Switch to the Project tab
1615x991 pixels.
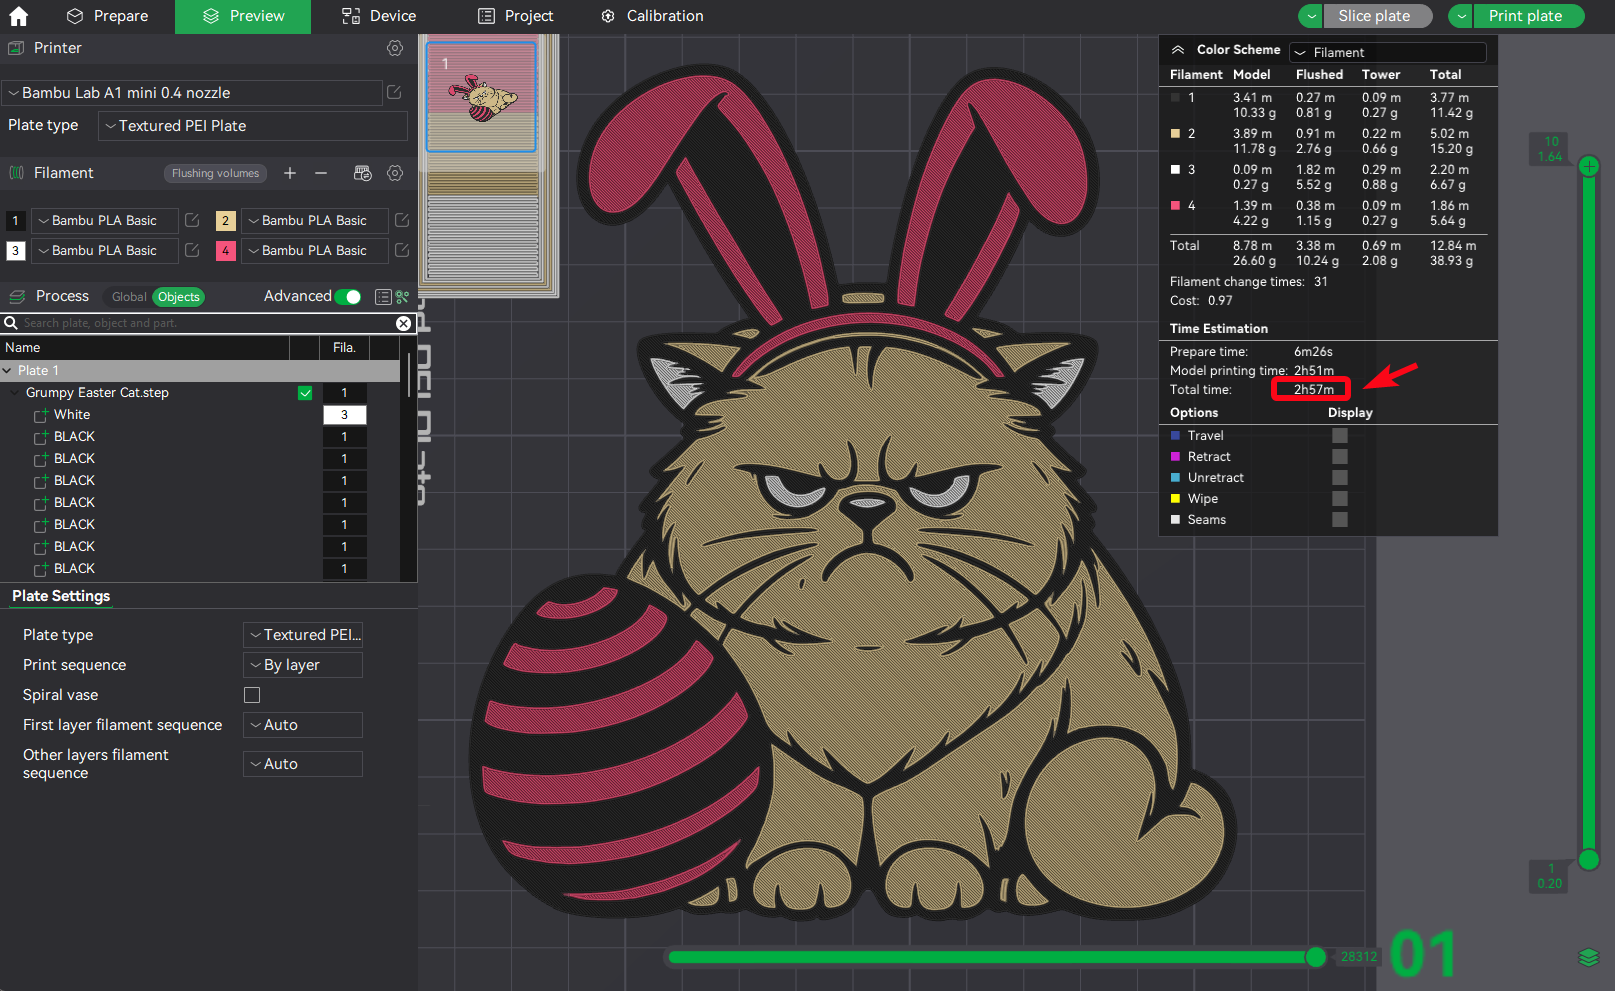516,16
